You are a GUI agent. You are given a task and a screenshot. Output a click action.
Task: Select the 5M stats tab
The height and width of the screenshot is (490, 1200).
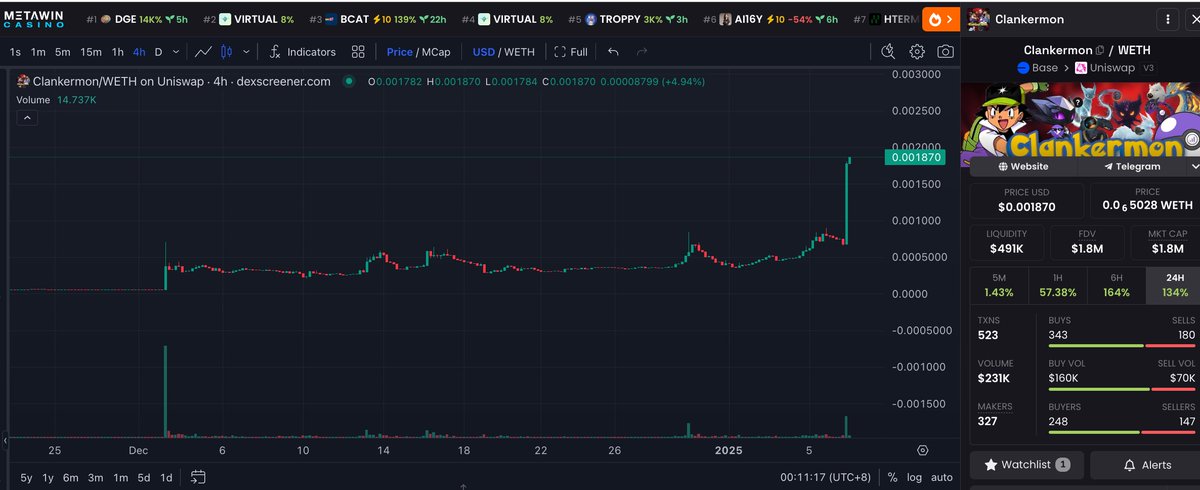pyautogui.click(x=998, y=285)
